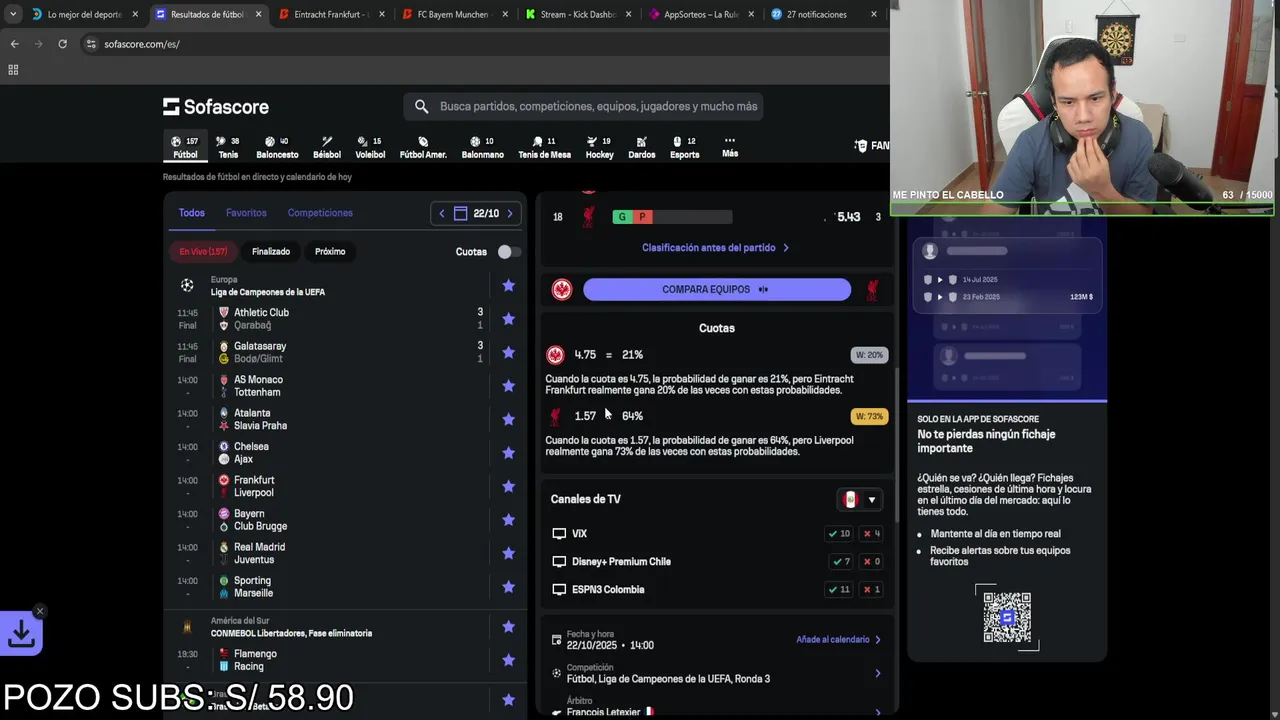Click the Liverpool crest beside Compara Equipos
This screenshot has height=720, width=1280.
[x=872, y=289]
